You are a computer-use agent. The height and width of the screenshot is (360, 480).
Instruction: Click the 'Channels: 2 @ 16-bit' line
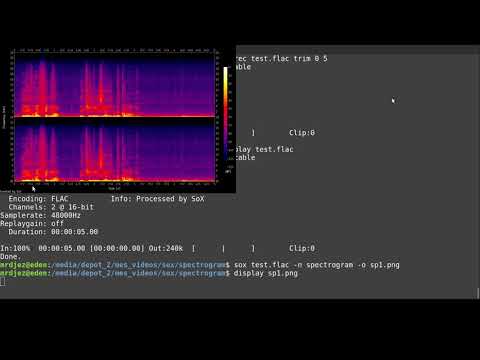tap(51, 207)
